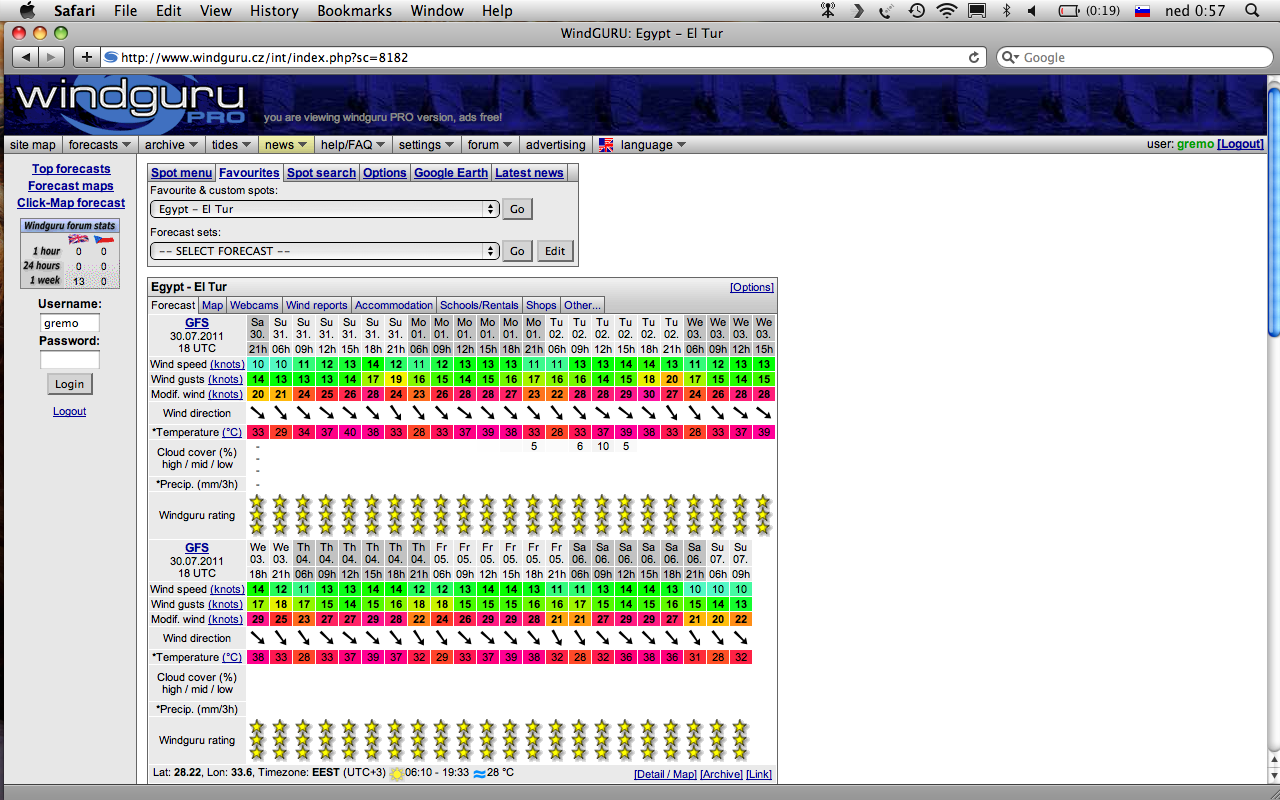The image size is (1280, 800).
Task: Click the water temperature wave icon
Action: [x=479, y=774]
